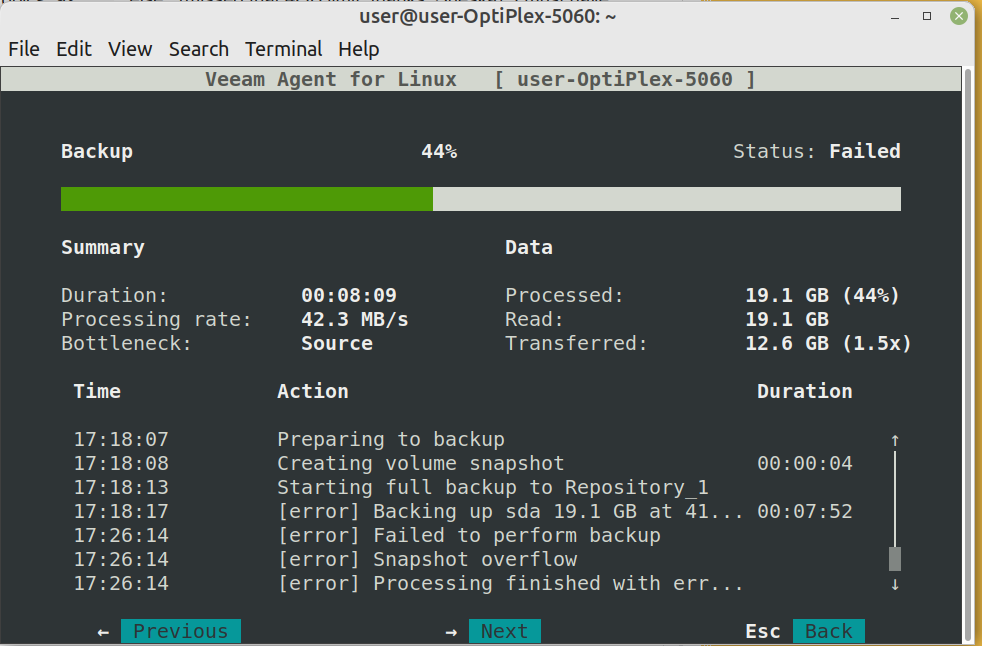Viewport: 982px width, 646px height.
Task: Open the Help menu
Action: [359, 49]
